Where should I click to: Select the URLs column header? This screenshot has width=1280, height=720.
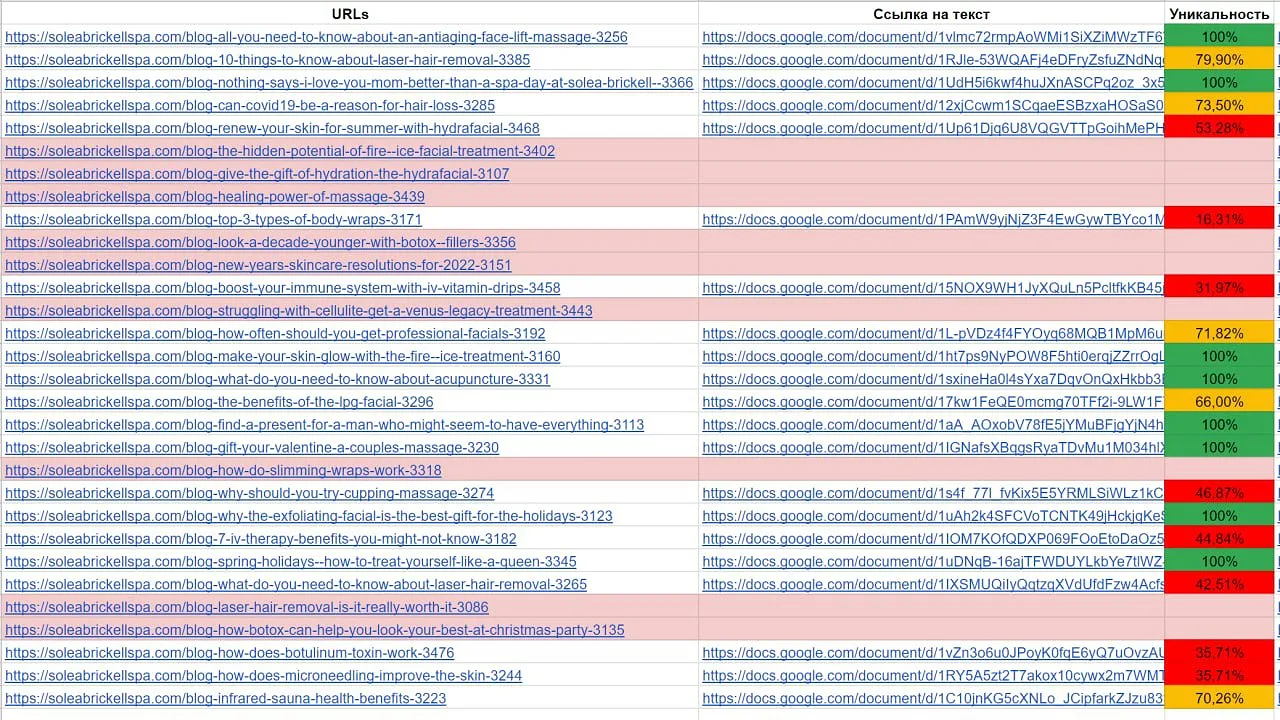[350, 14]
